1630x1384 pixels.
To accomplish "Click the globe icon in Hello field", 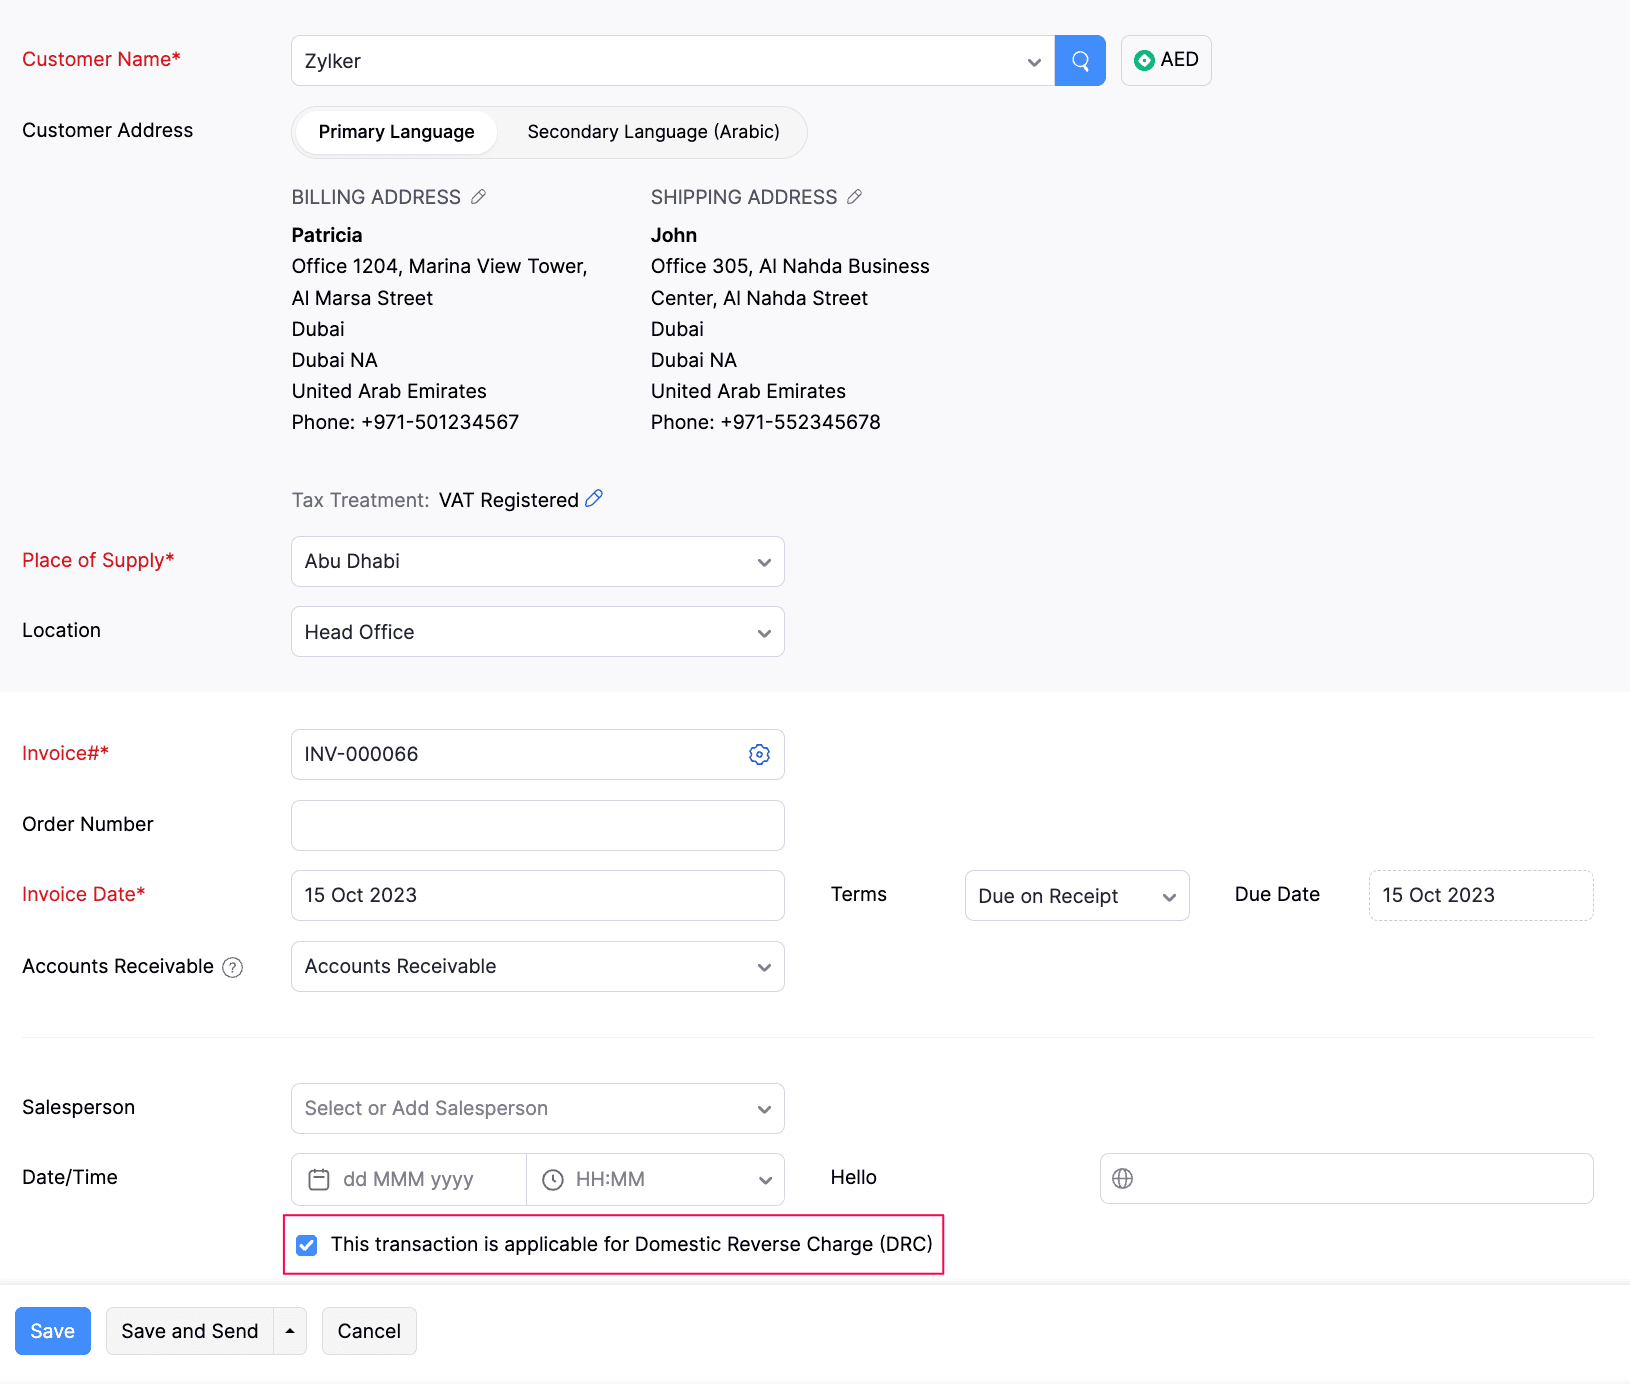I will (1123, 1178).
